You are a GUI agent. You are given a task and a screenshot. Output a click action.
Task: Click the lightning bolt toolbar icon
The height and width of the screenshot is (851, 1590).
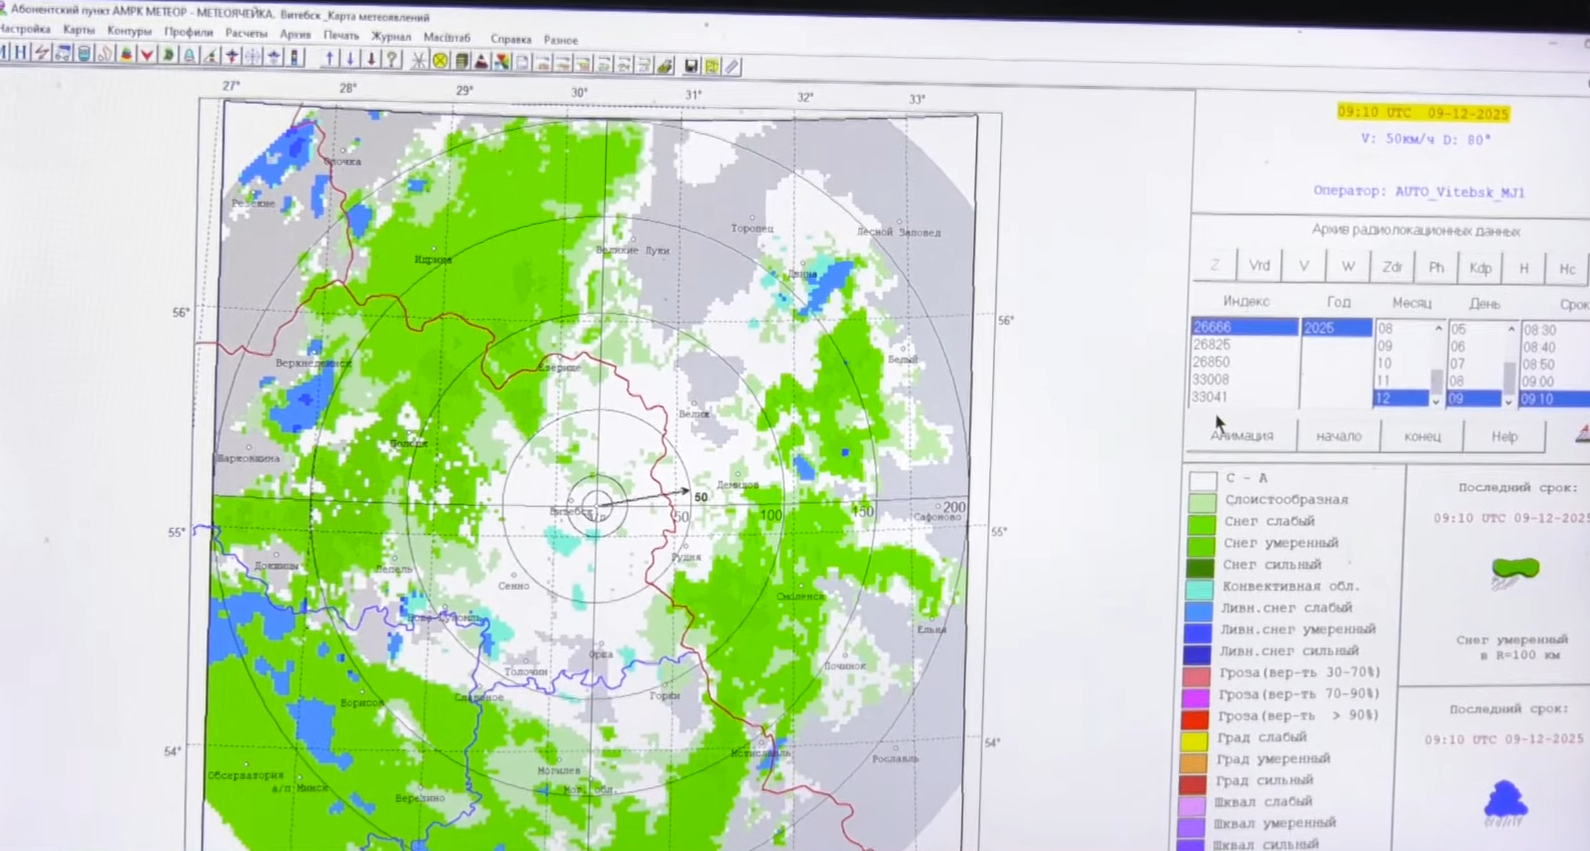click(42, 54)
